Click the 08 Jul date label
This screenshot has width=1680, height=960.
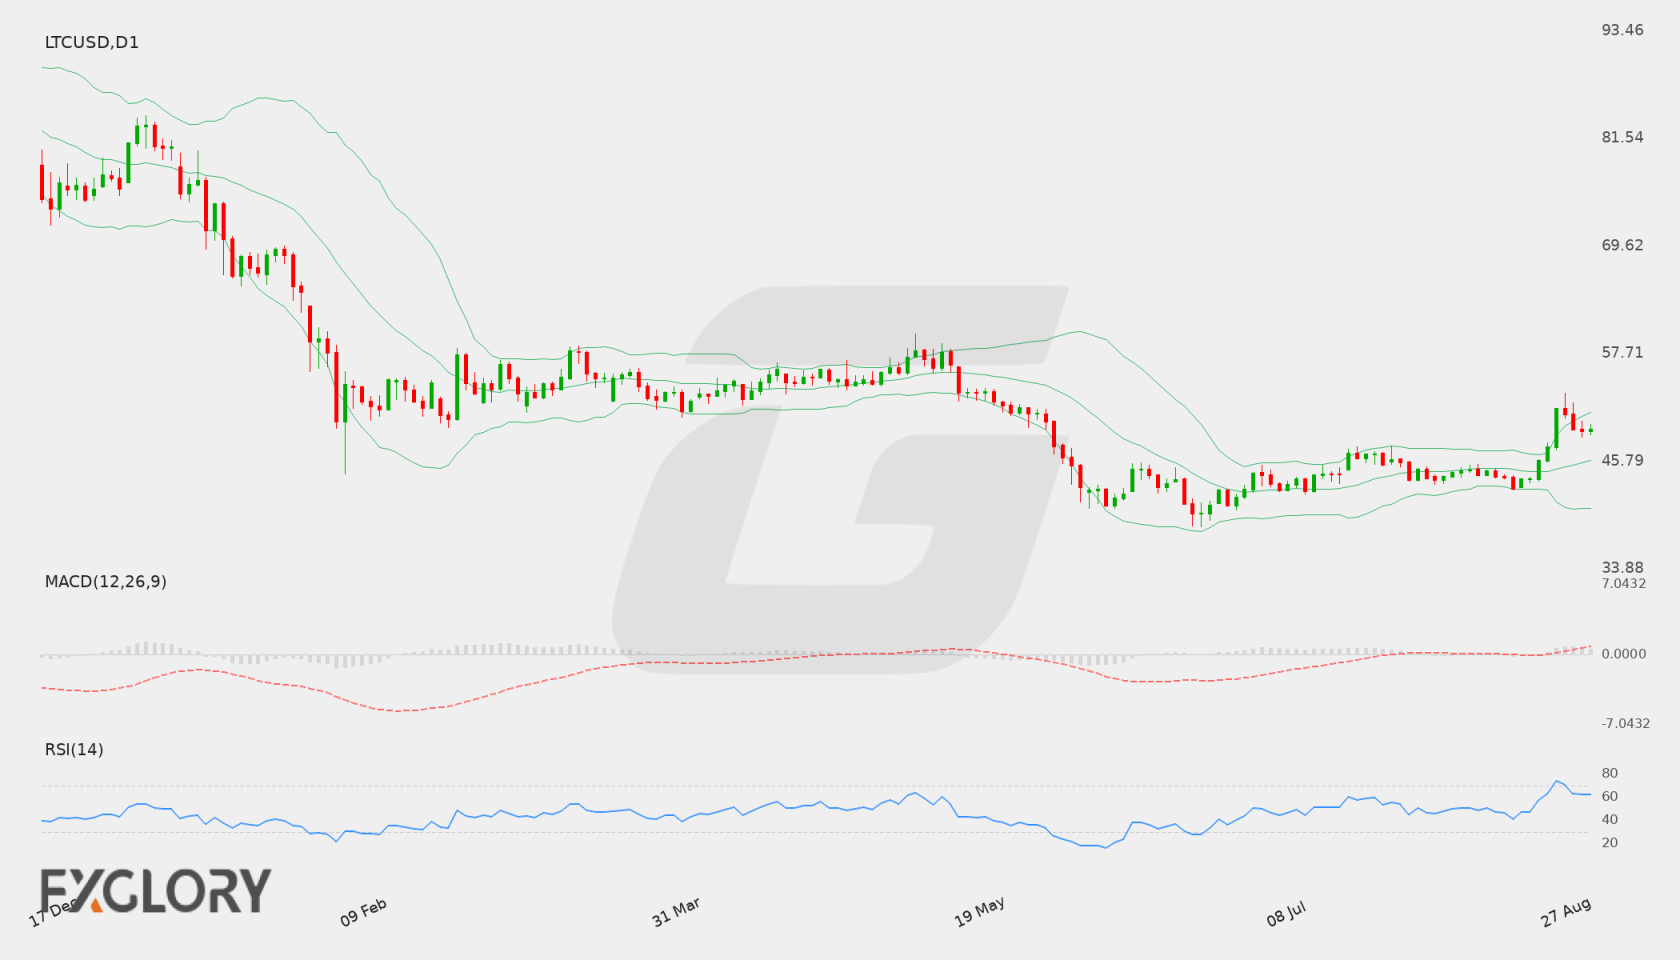[x=1286, y=913]
